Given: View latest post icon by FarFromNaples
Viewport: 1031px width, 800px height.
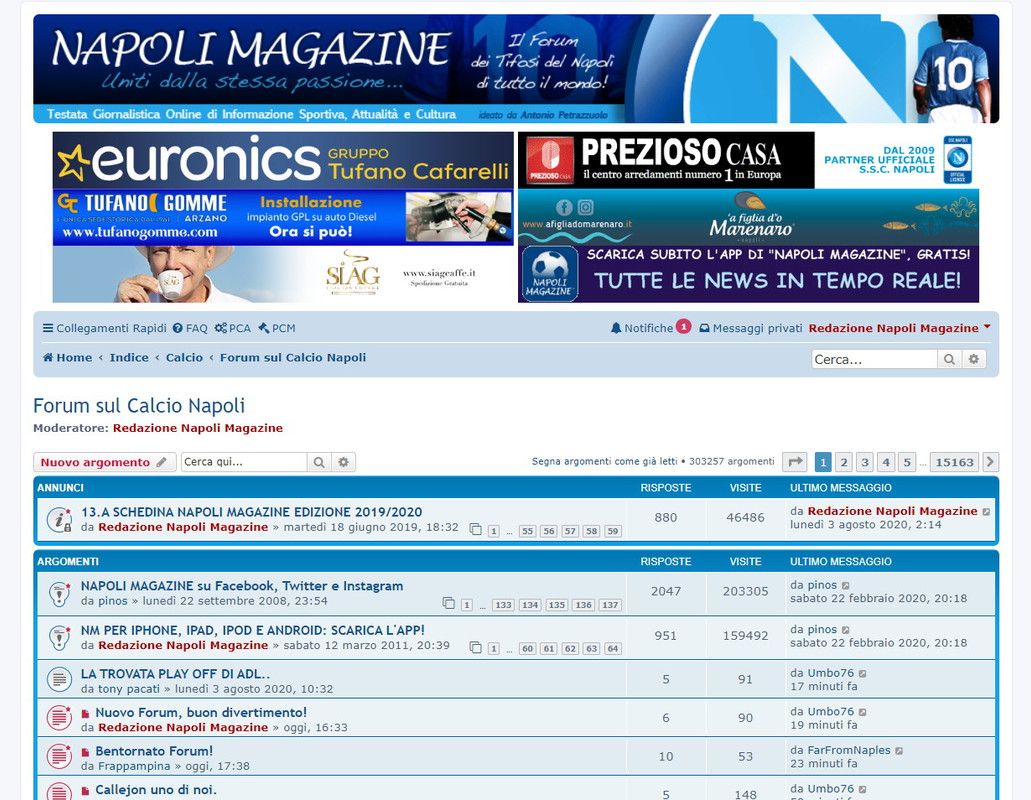Looking at the screenshot, I should click(899, 751).
